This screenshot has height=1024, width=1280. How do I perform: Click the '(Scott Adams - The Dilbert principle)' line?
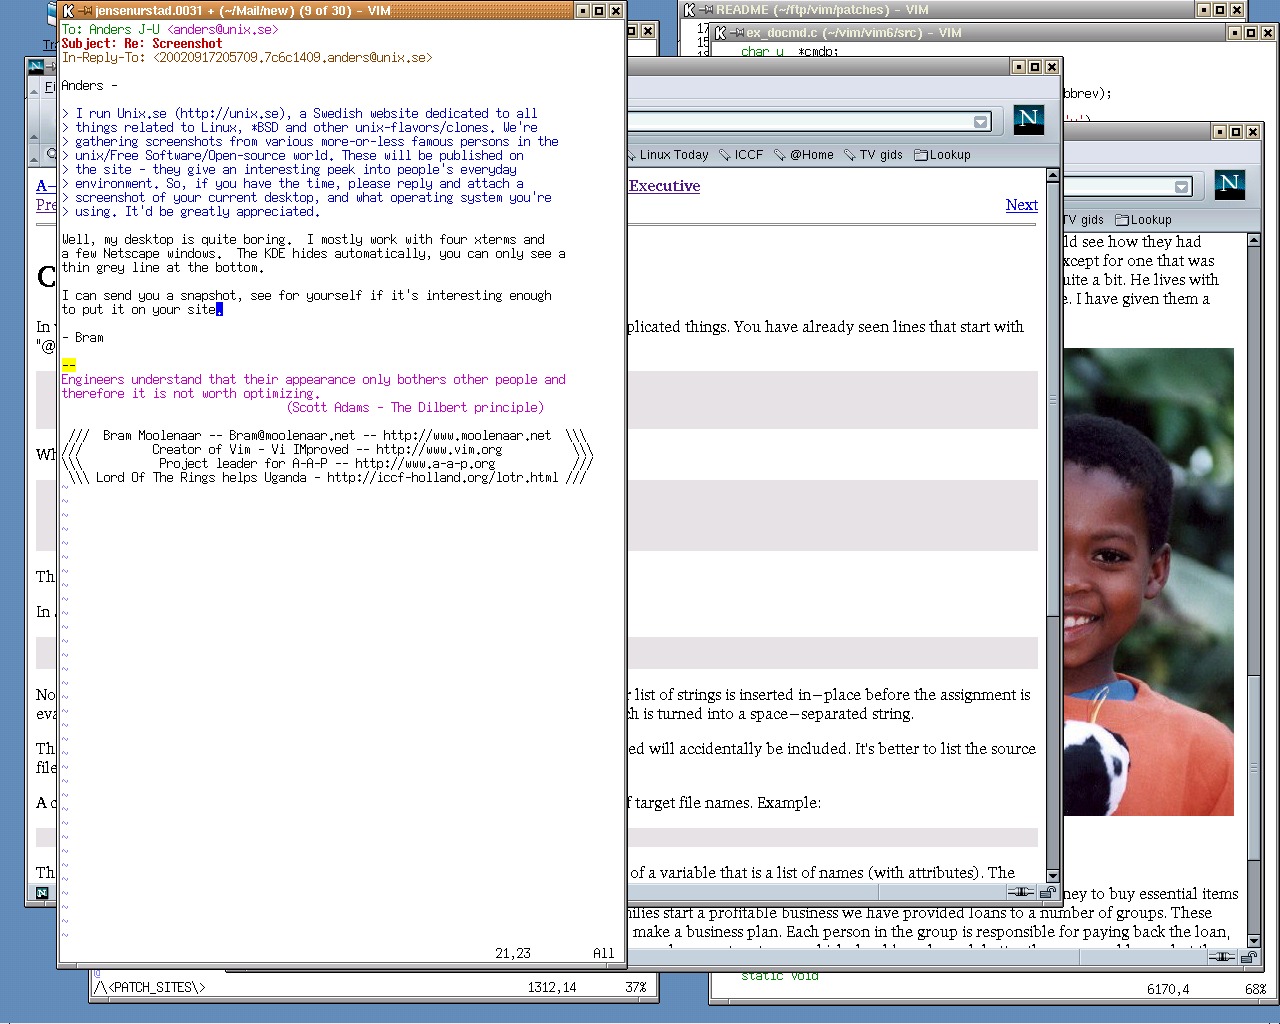click(415, 408)
